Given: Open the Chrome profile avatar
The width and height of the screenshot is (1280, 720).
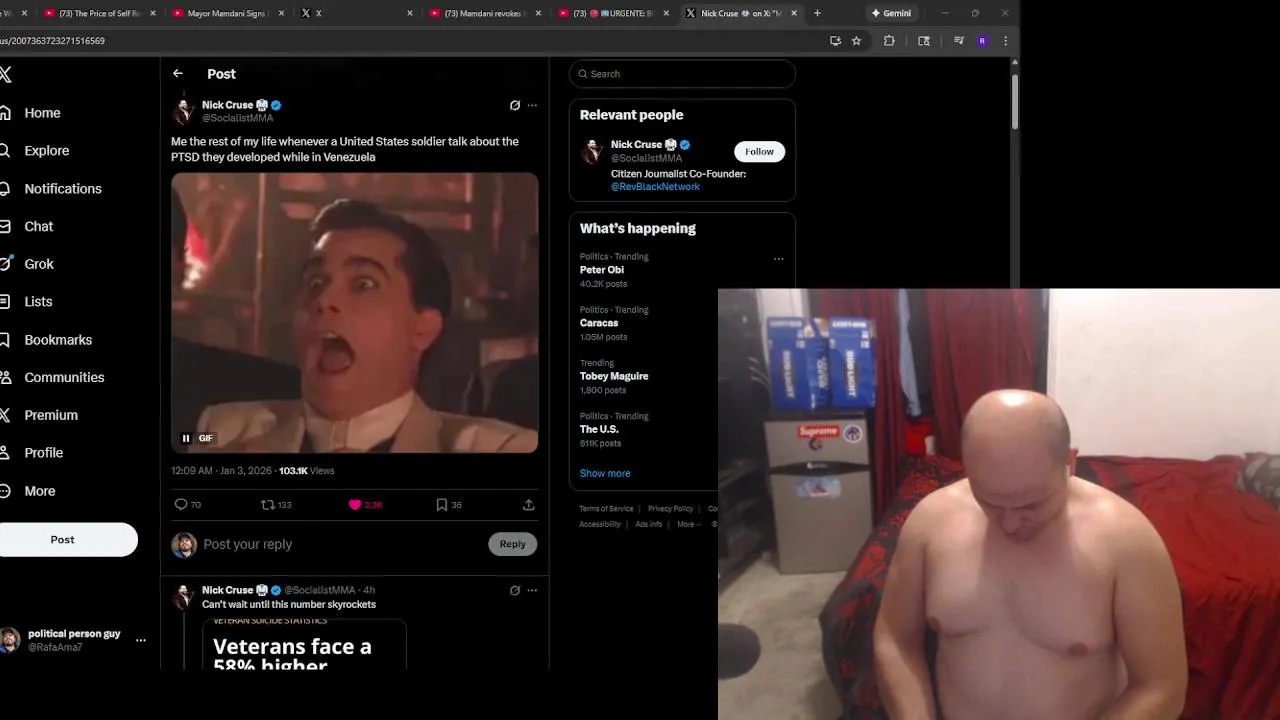Looking at the screenshot, I should (x=982, y=41).
